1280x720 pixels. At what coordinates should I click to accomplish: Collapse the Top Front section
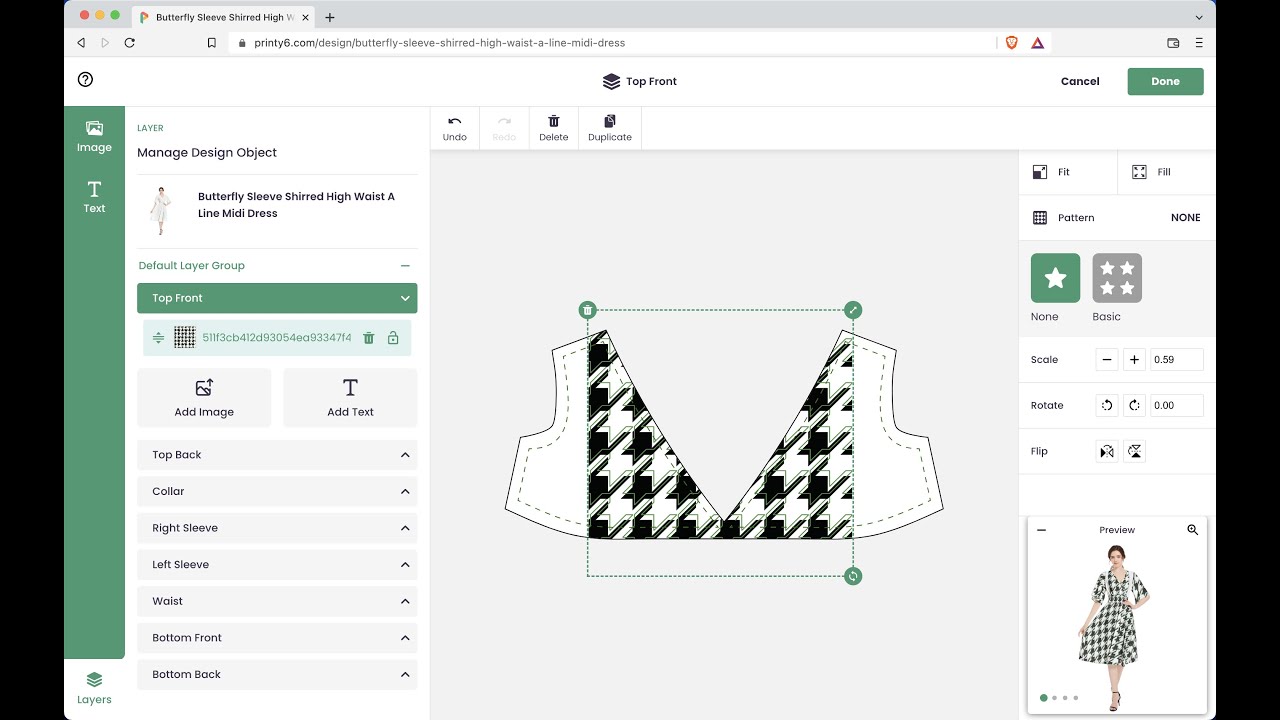click(277, 298)
